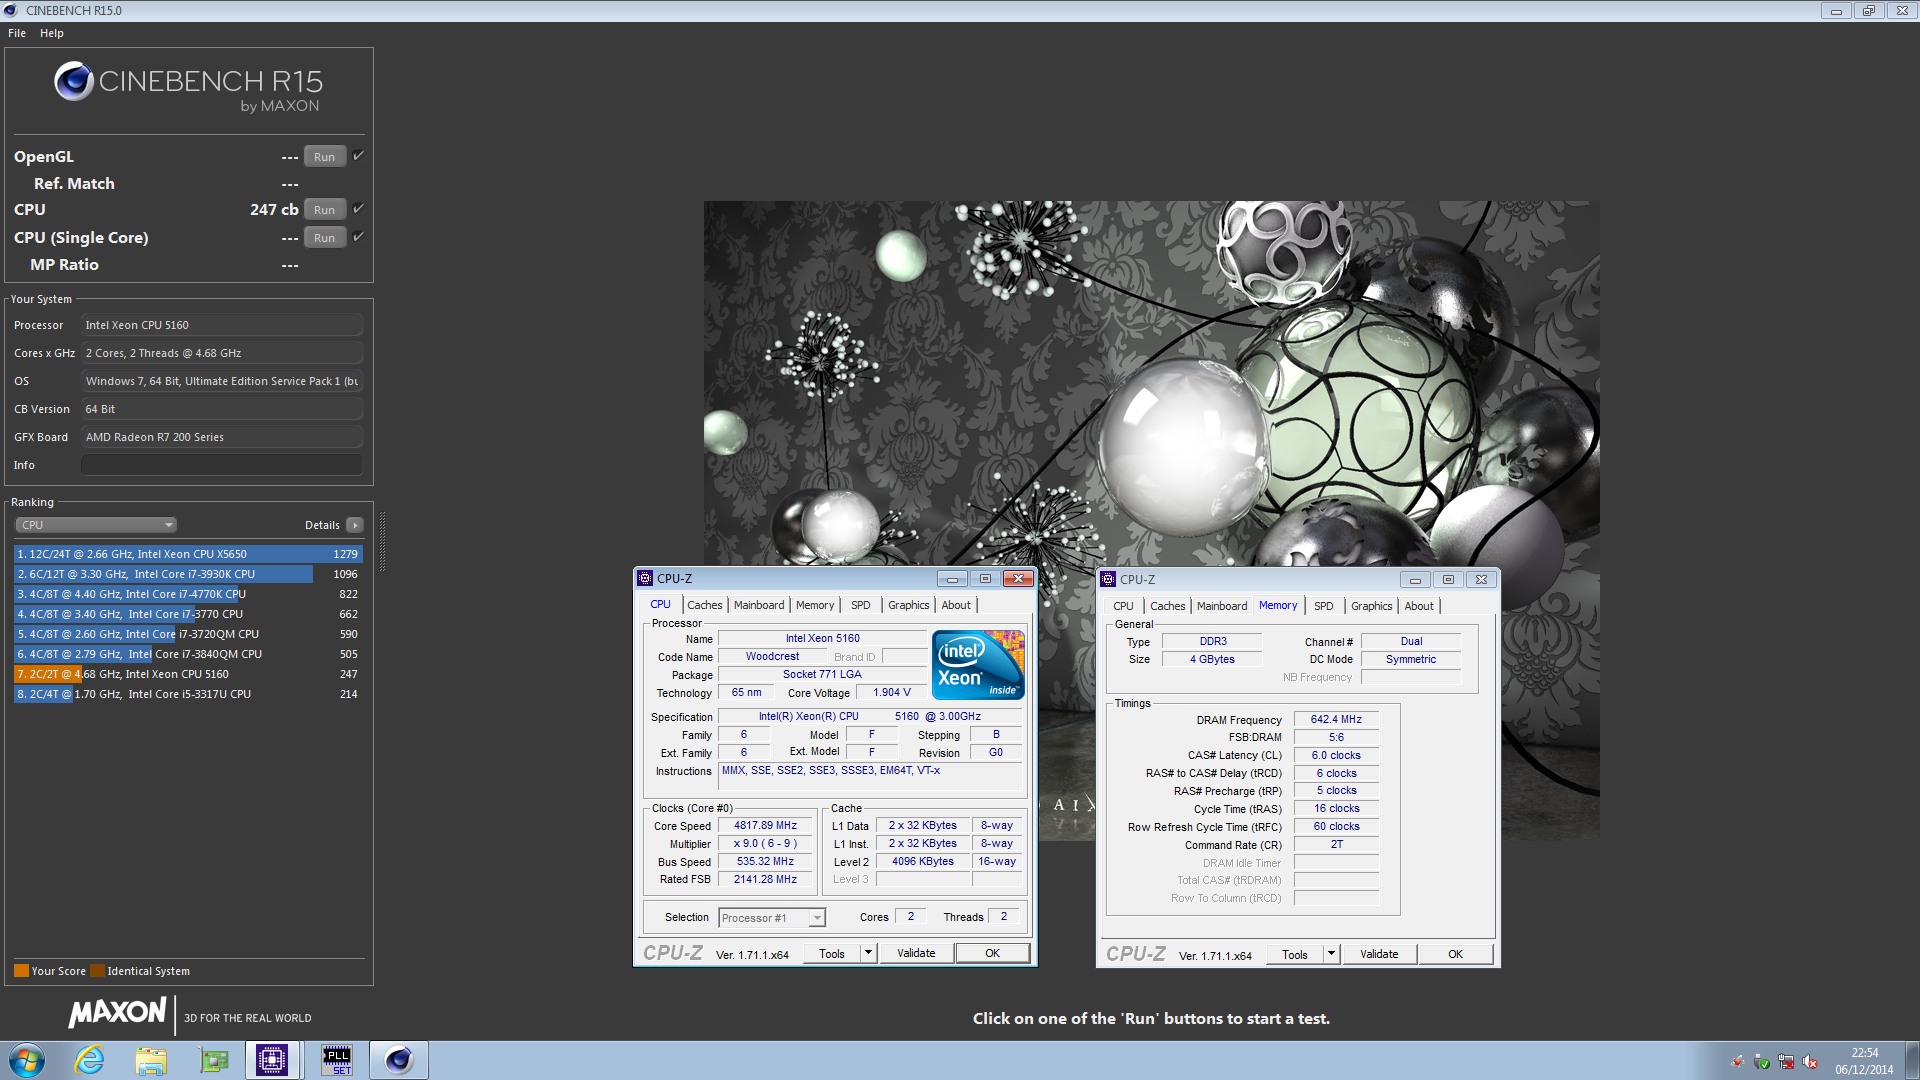The width and height of the screenshot is (1920, 1080).
Task: Click OK in right CPU-Z window
Action: 1455,954
